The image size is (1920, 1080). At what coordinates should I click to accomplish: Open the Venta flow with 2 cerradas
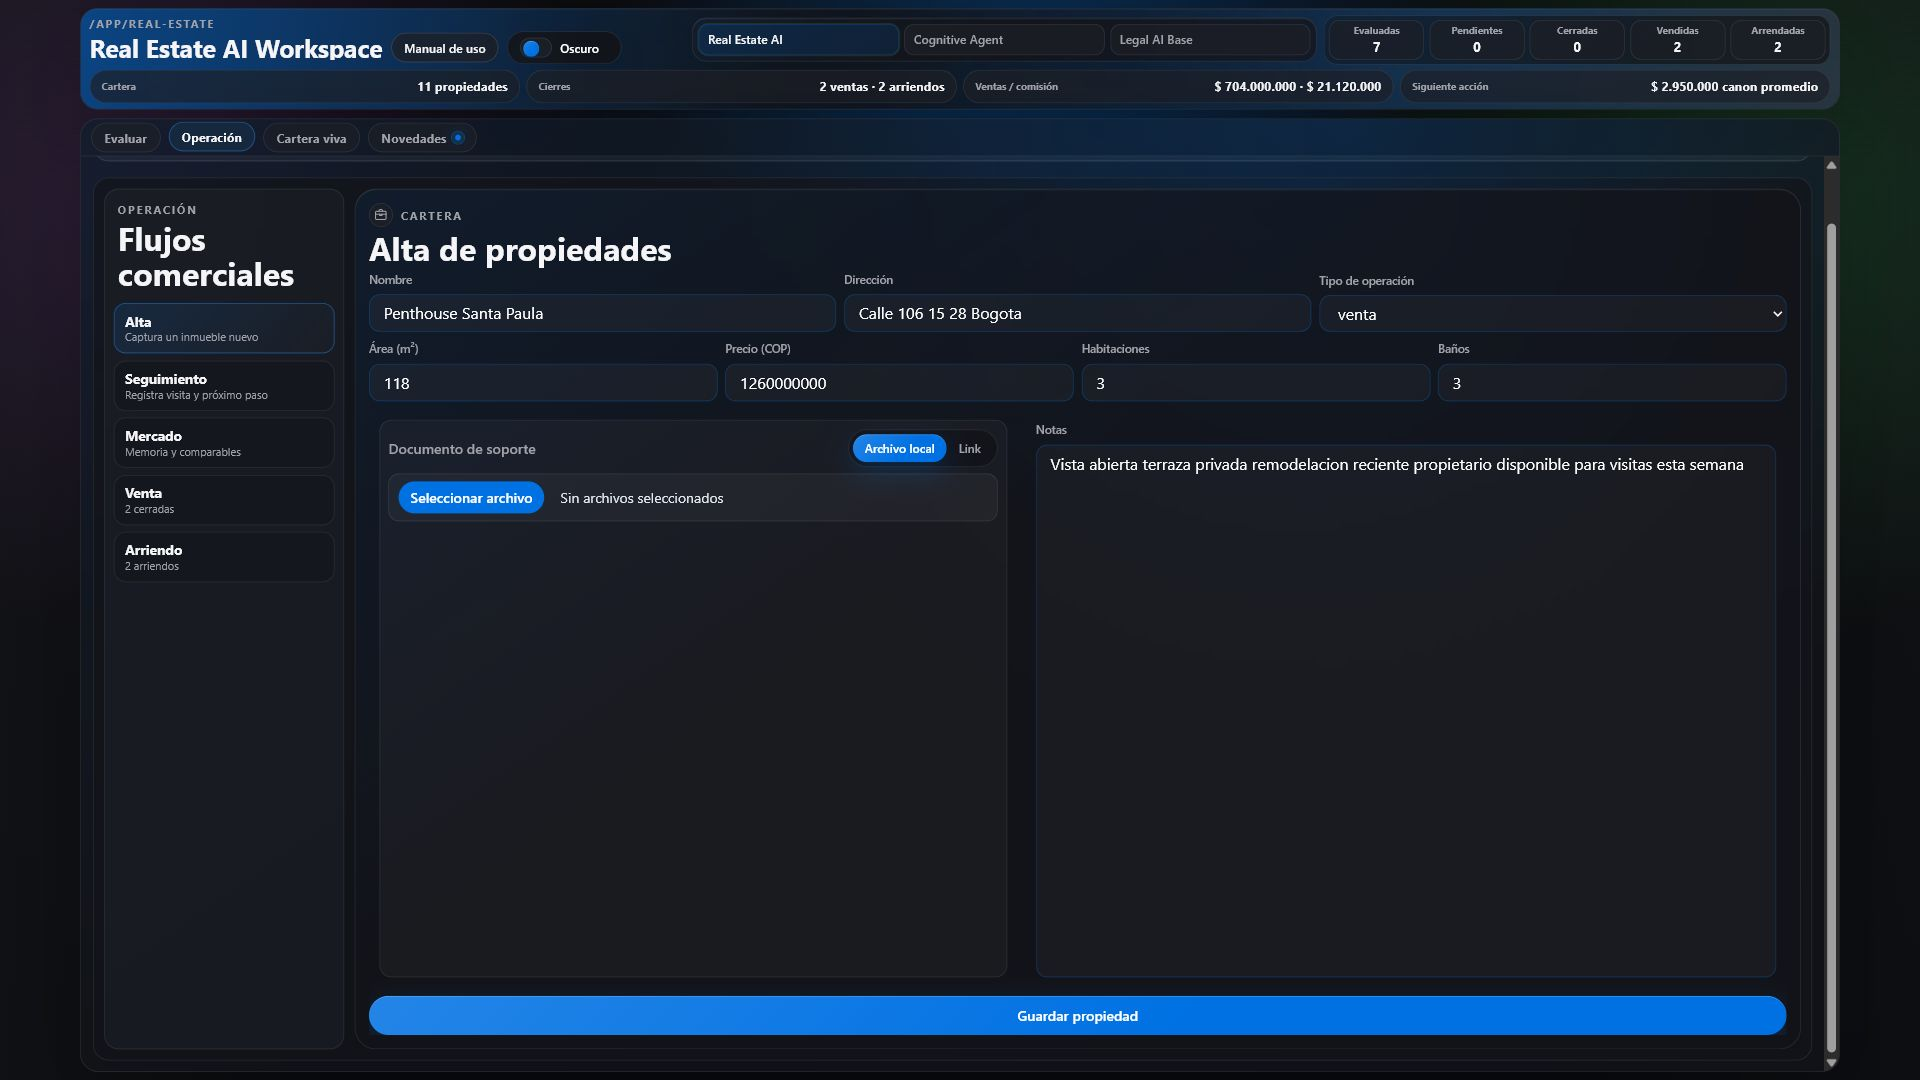click(224, 500)
